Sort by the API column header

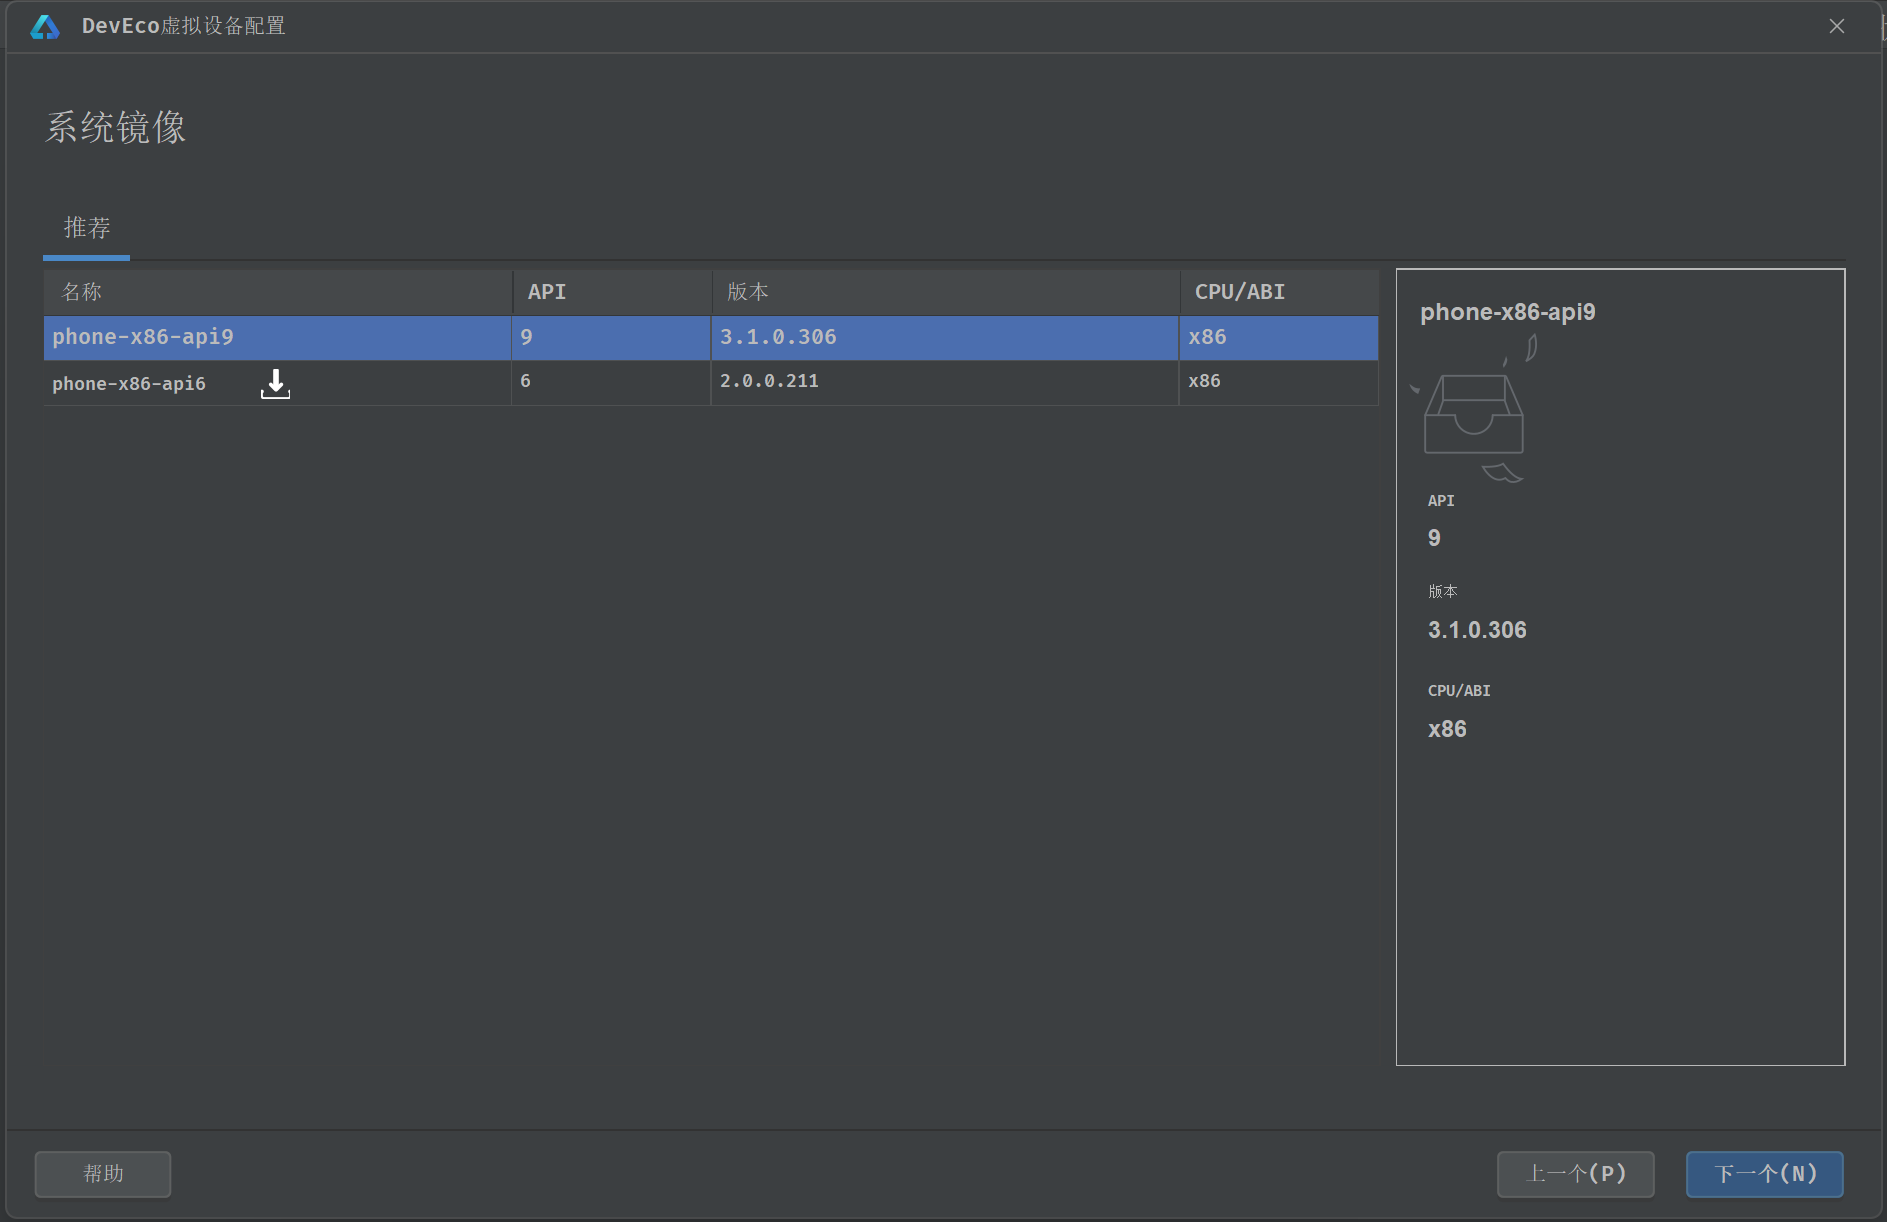pyautogui.click(x=612, y=292)
